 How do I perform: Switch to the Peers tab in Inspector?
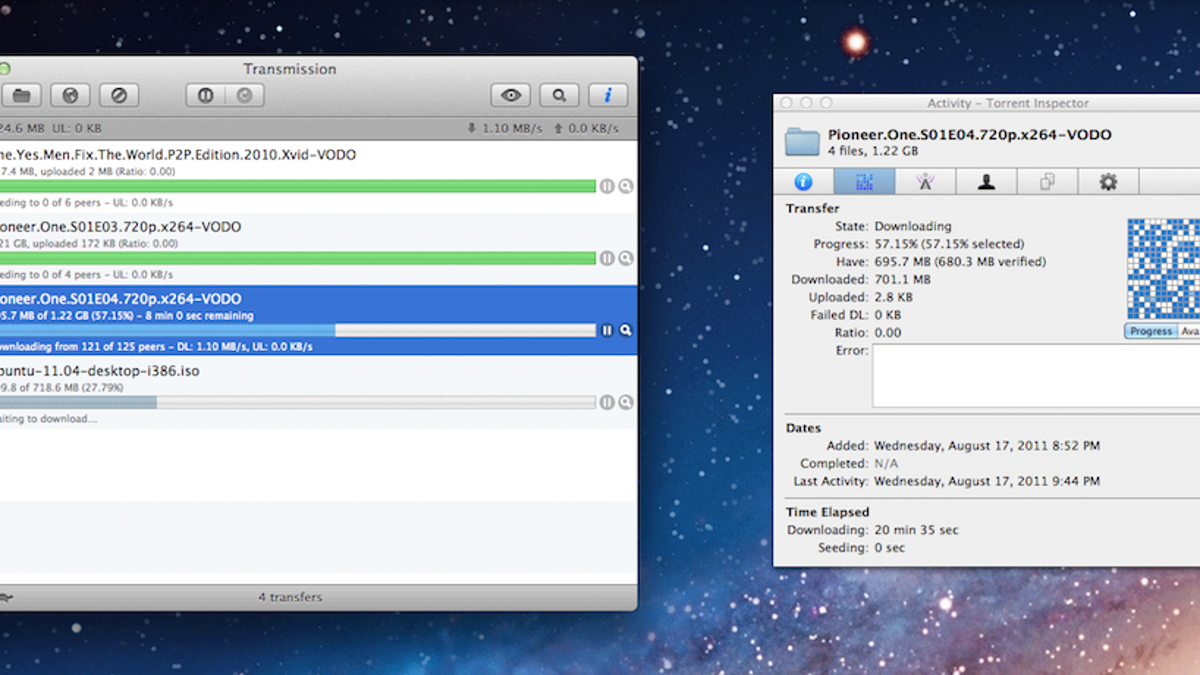986,182
